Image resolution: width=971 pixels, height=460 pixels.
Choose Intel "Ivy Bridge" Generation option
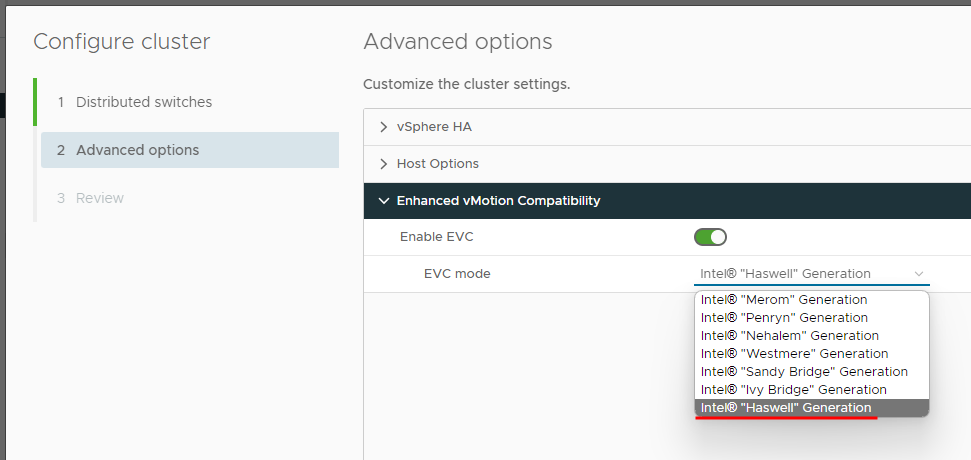click(x=812, y=389)
